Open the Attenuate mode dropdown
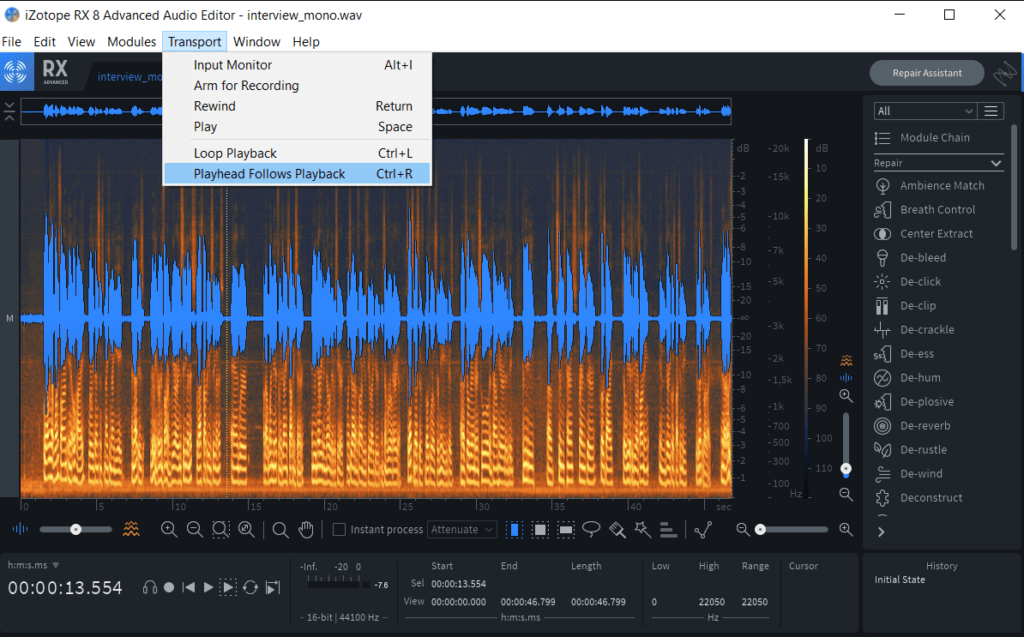 [462, 530]
